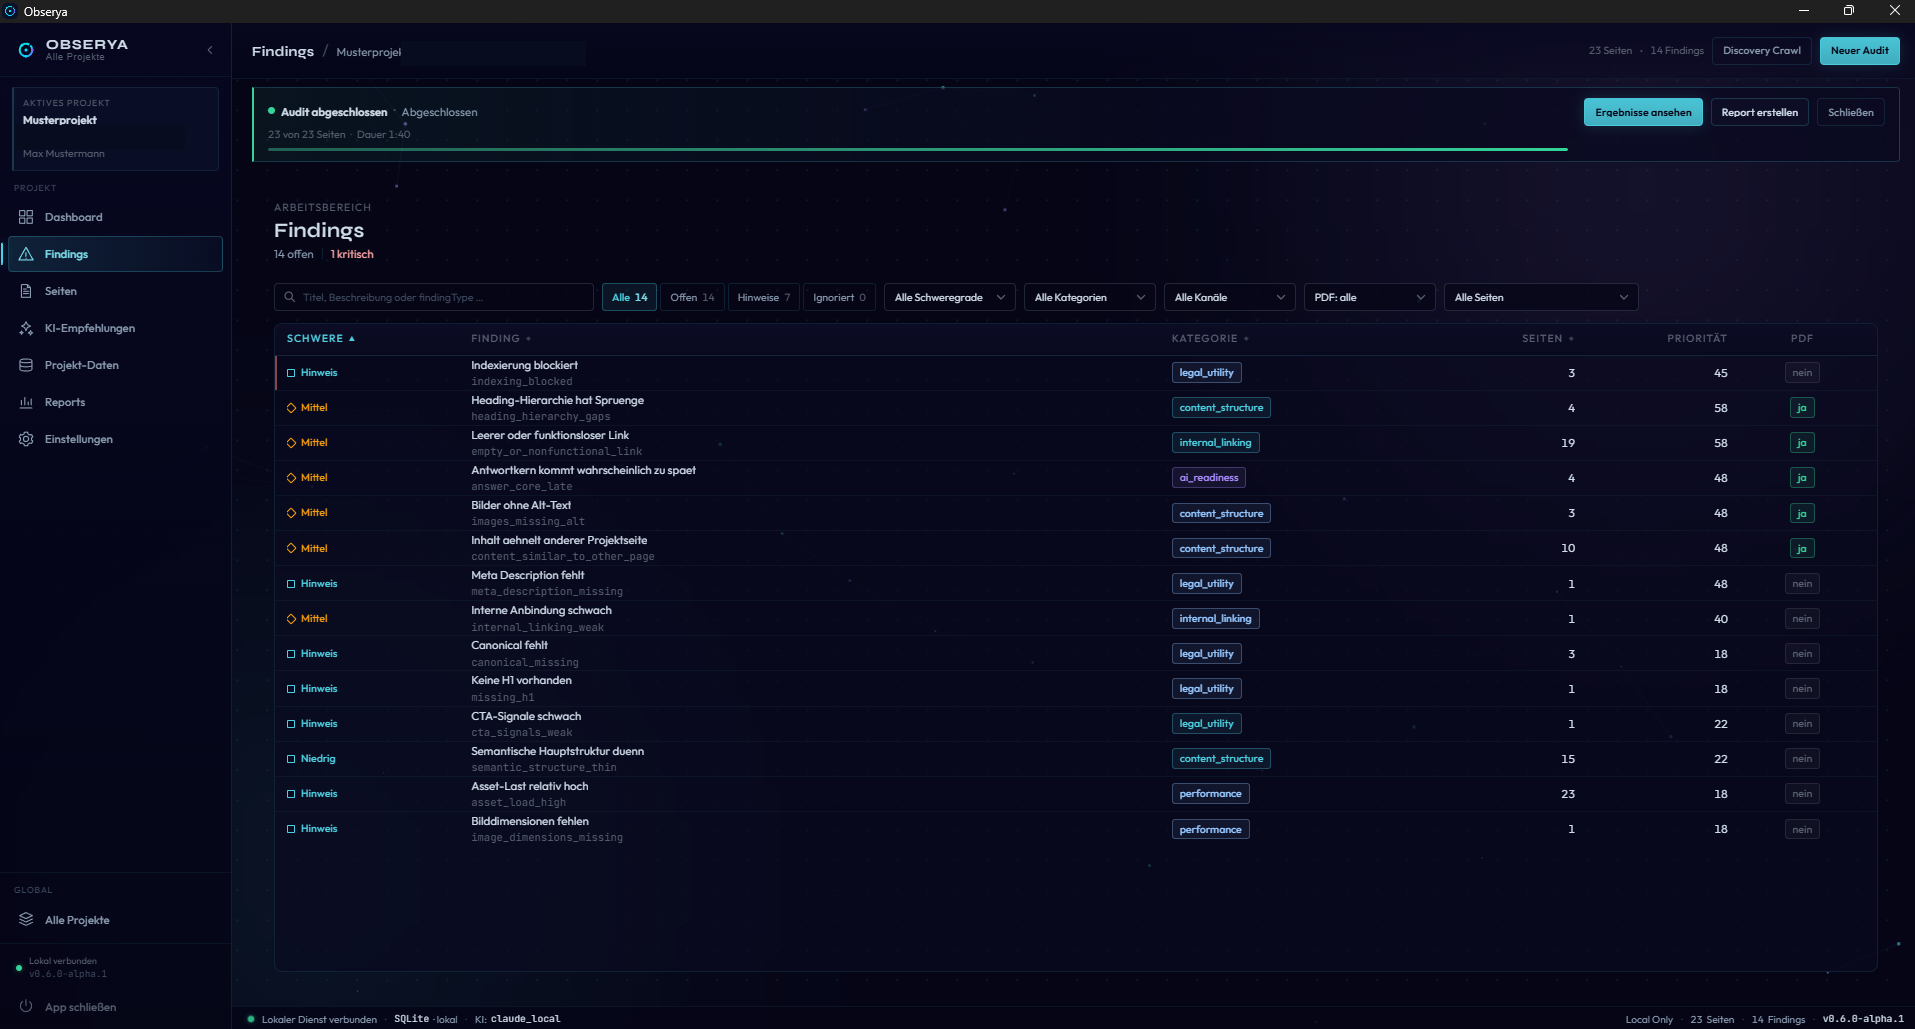Click the App schließen power icon
Image resolution: width=1915 pixels, height=1029 pixels.
(26, 1006)
